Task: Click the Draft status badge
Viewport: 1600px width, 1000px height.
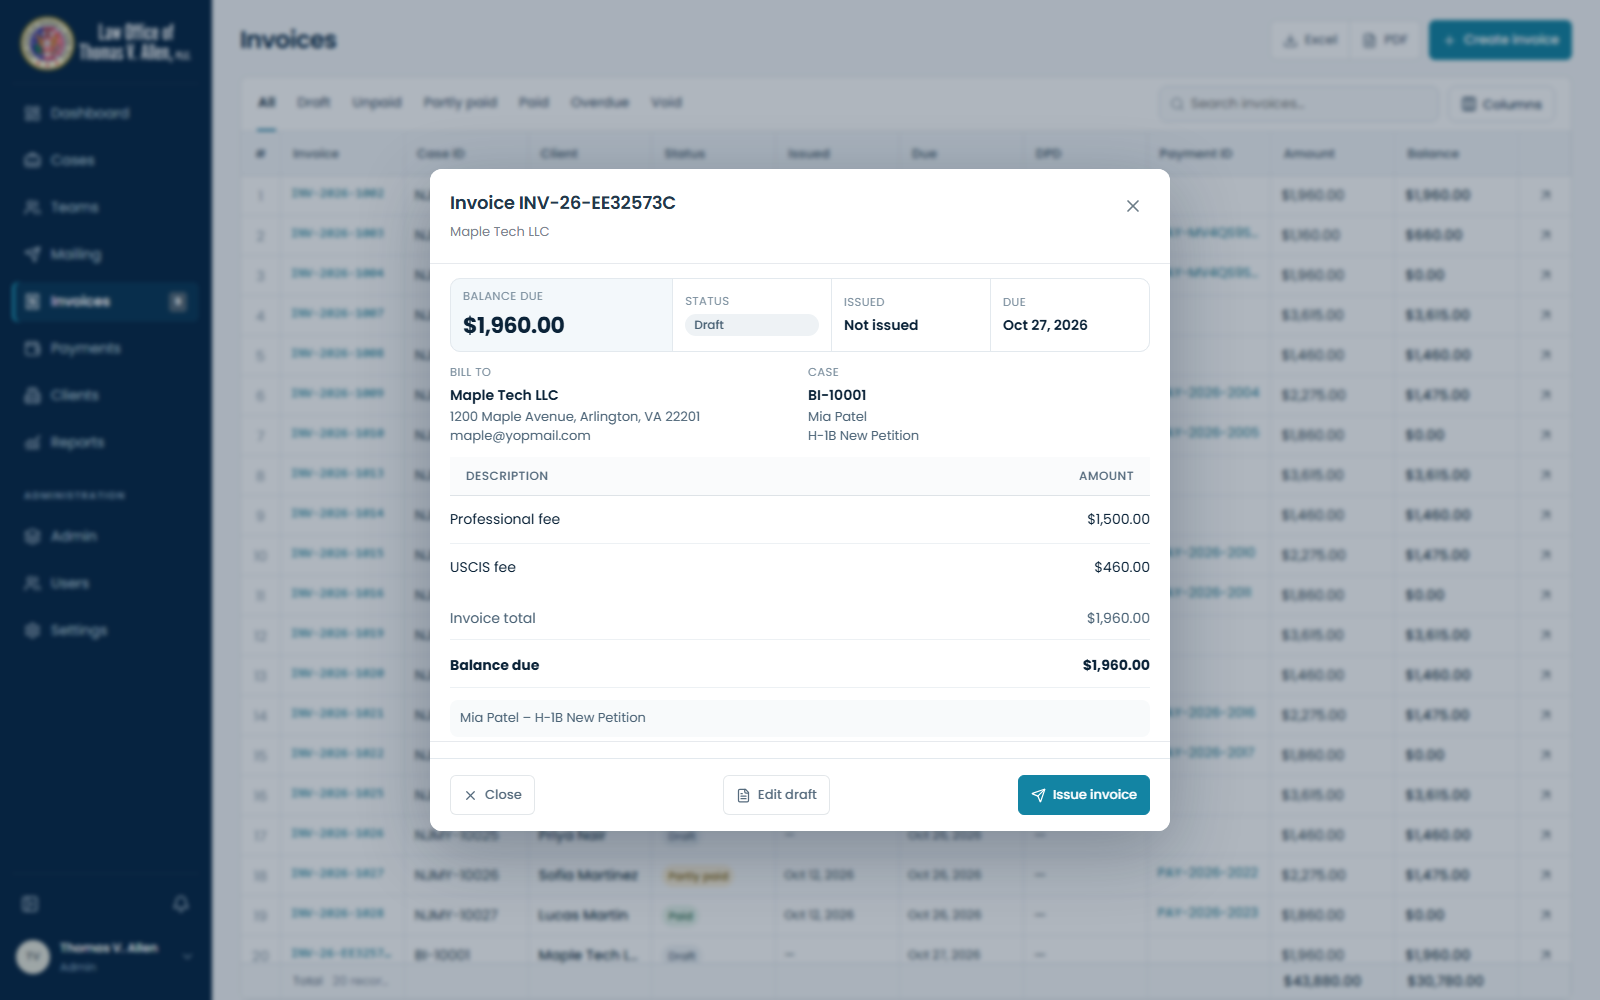Action: click(751, 325)
